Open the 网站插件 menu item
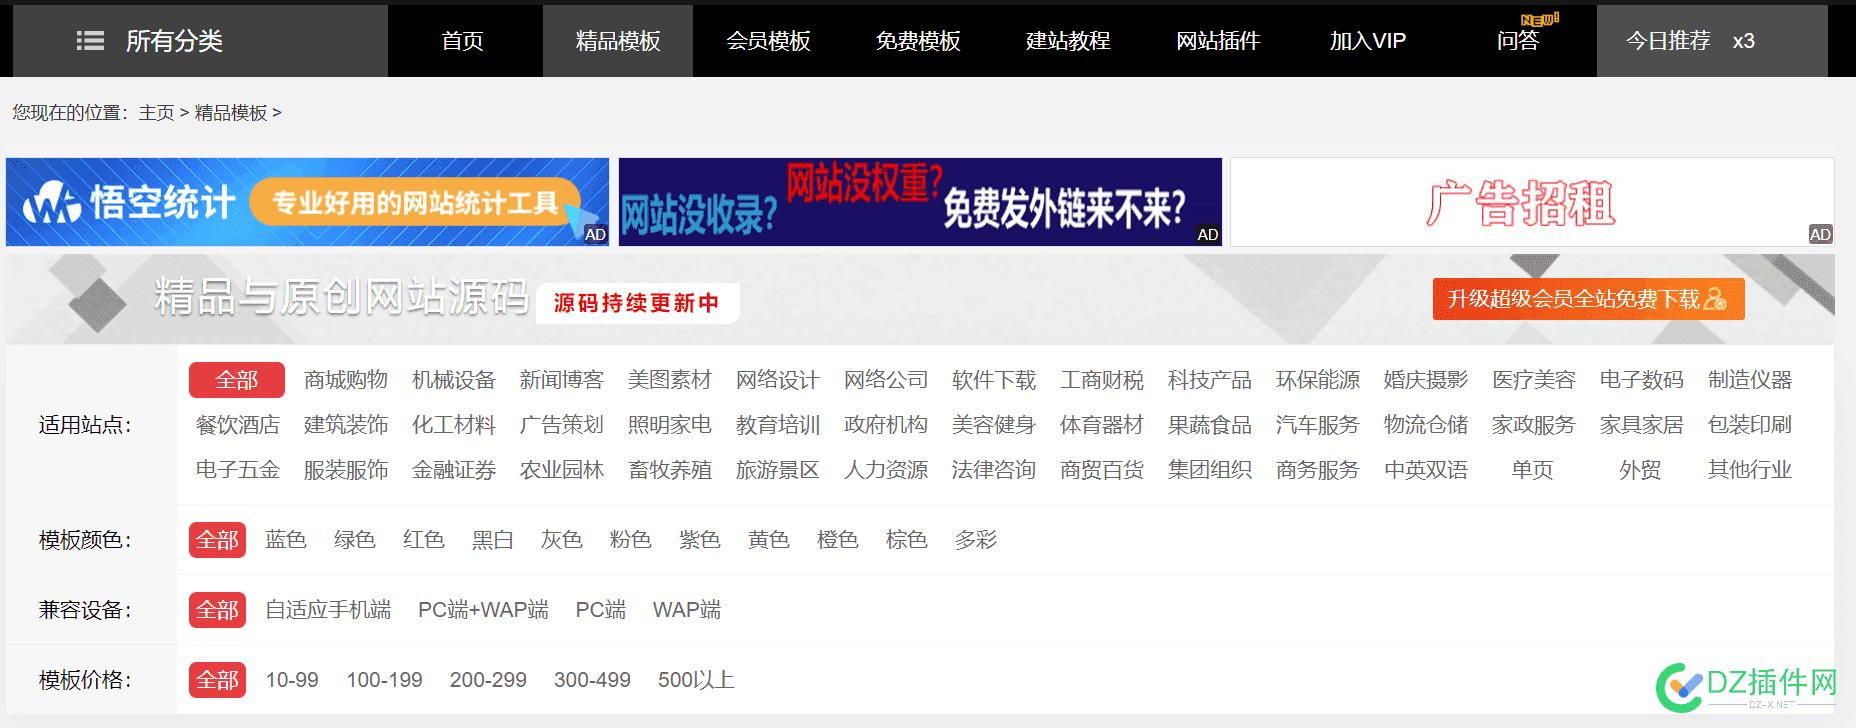The image size is (1856, 728). [x=1218, y=41]
